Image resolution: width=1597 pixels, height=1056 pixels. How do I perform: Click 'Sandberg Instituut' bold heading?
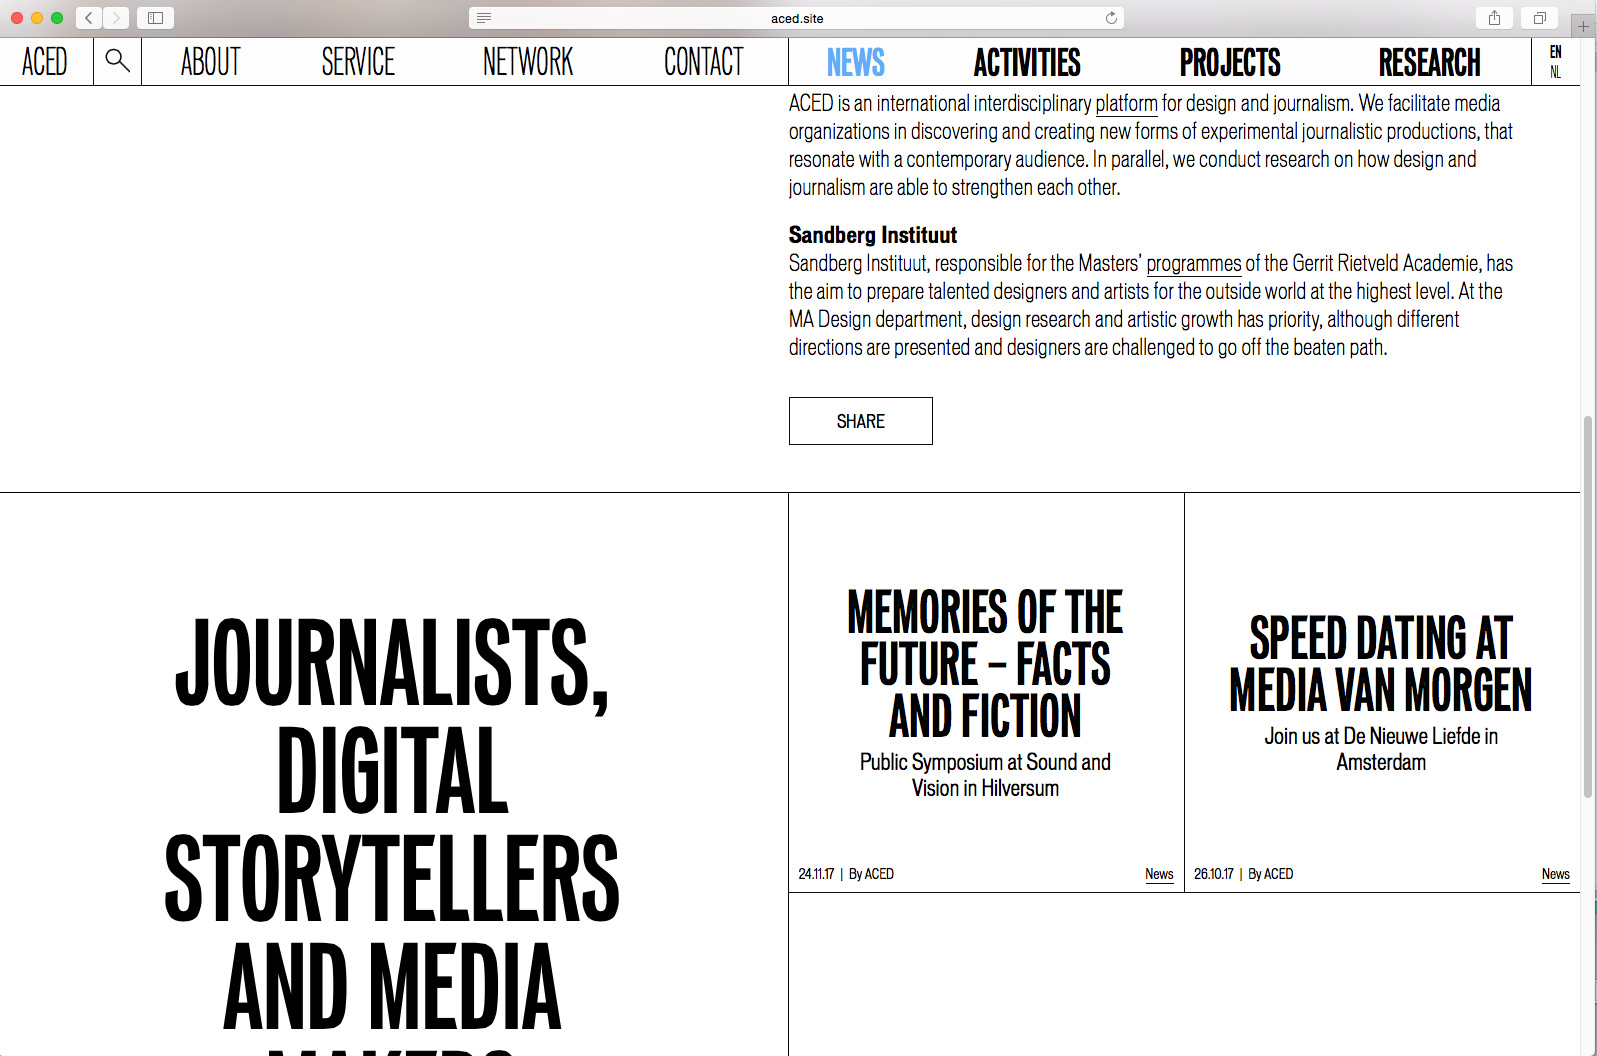pos(873,235)
